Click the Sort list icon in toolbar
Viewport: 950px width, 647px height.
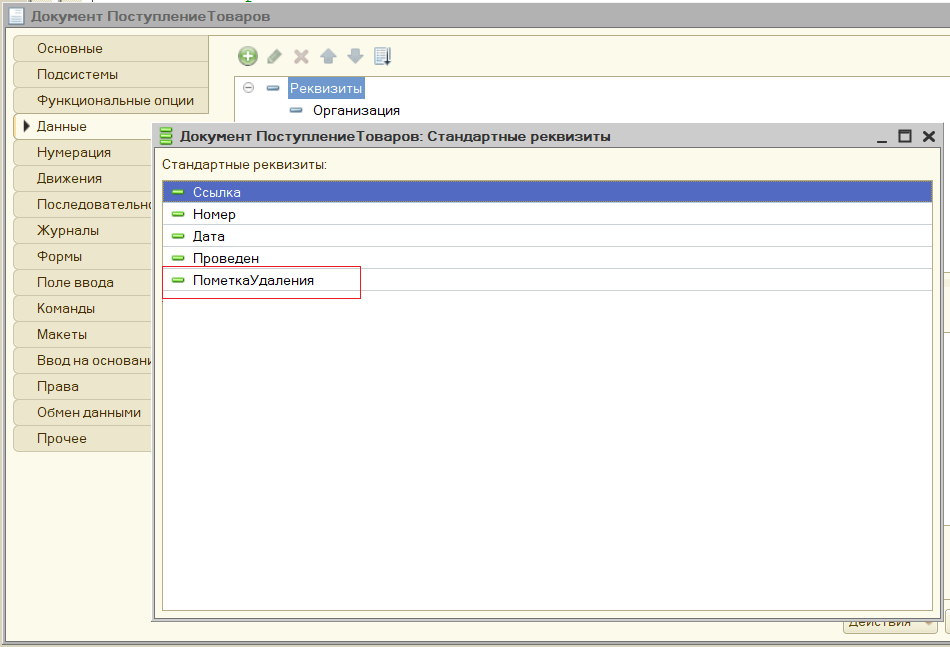383,57
